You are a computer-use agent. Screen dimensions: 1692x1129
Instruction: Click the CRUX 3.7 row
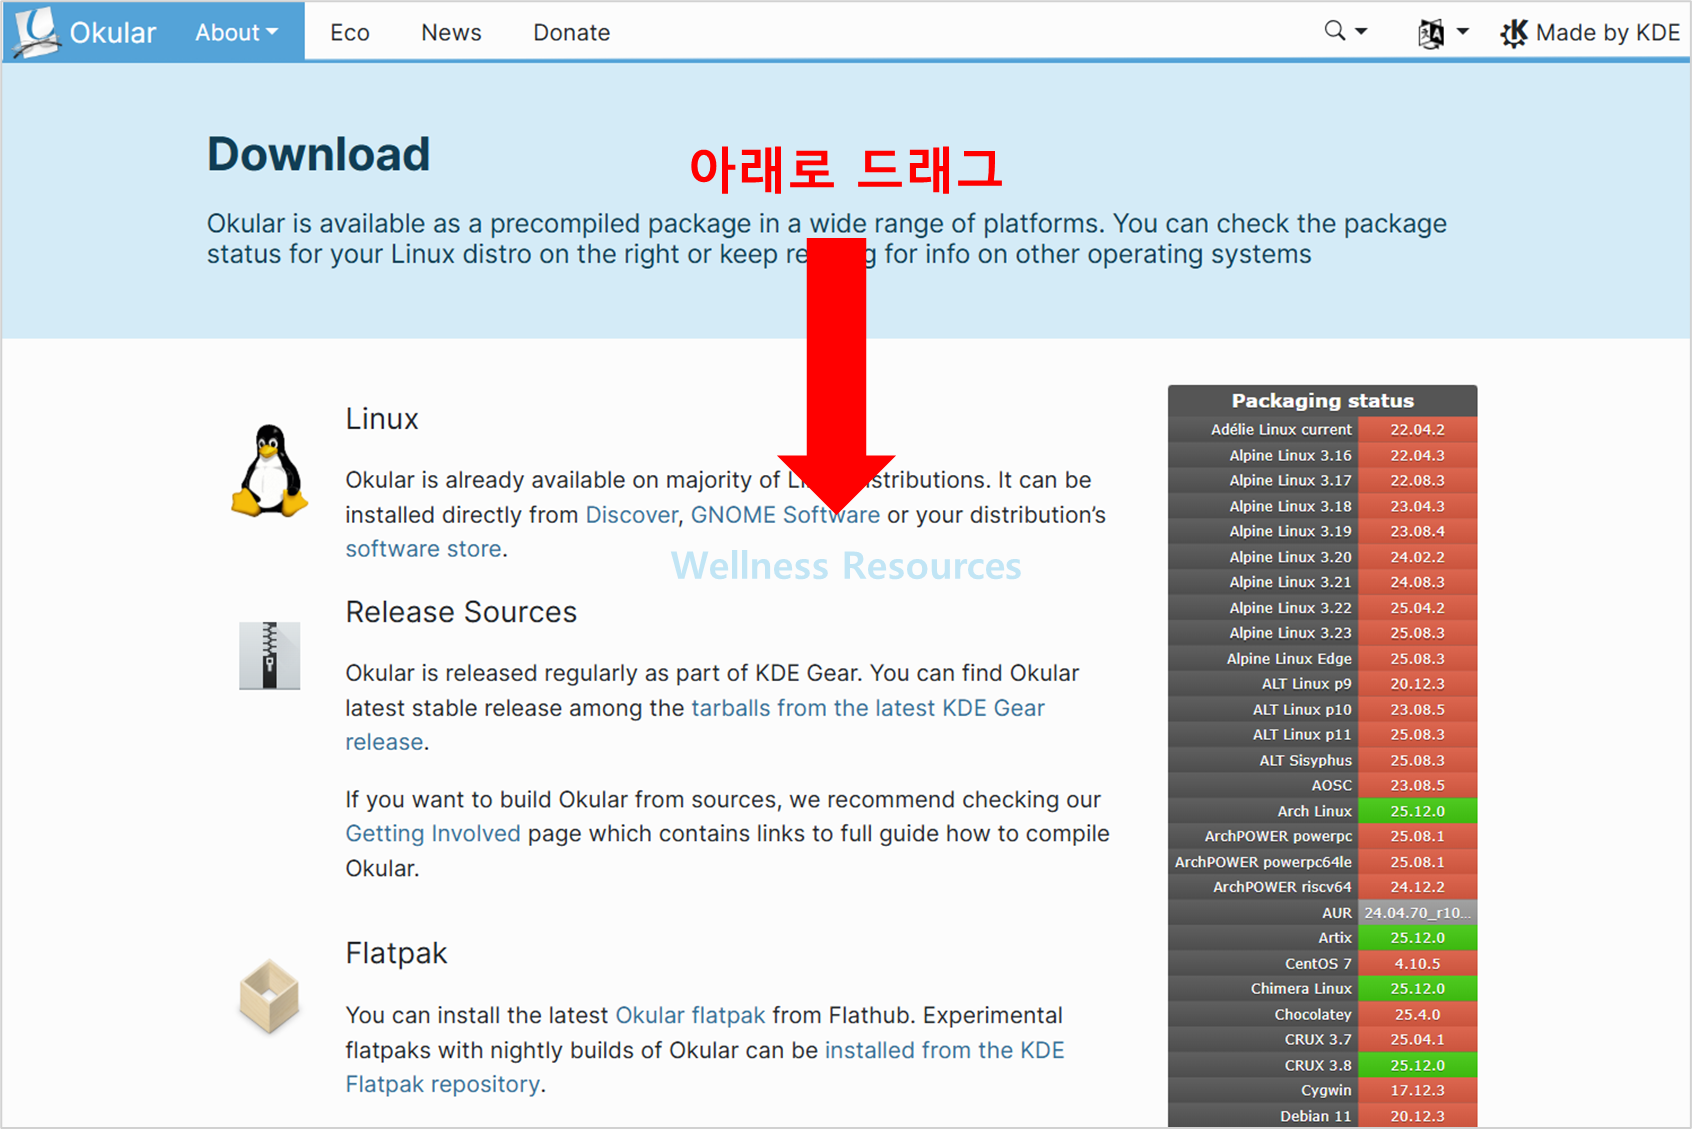1322,1040
